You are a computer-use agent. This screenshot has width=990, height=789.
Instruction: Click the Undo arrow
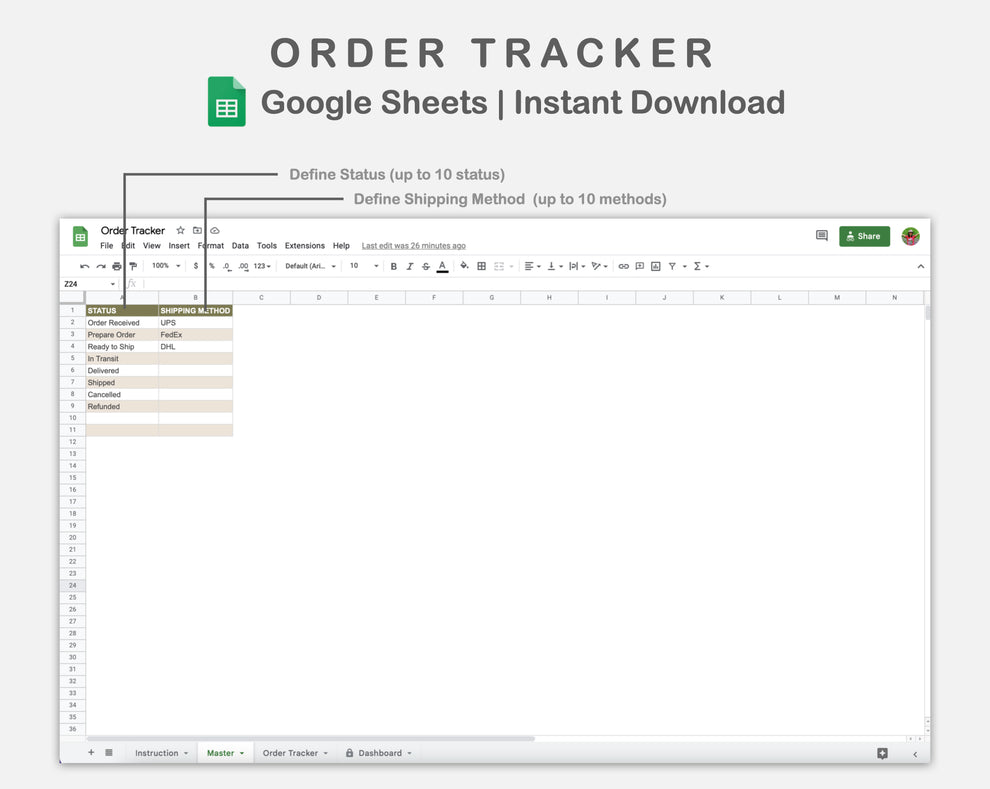84,266
